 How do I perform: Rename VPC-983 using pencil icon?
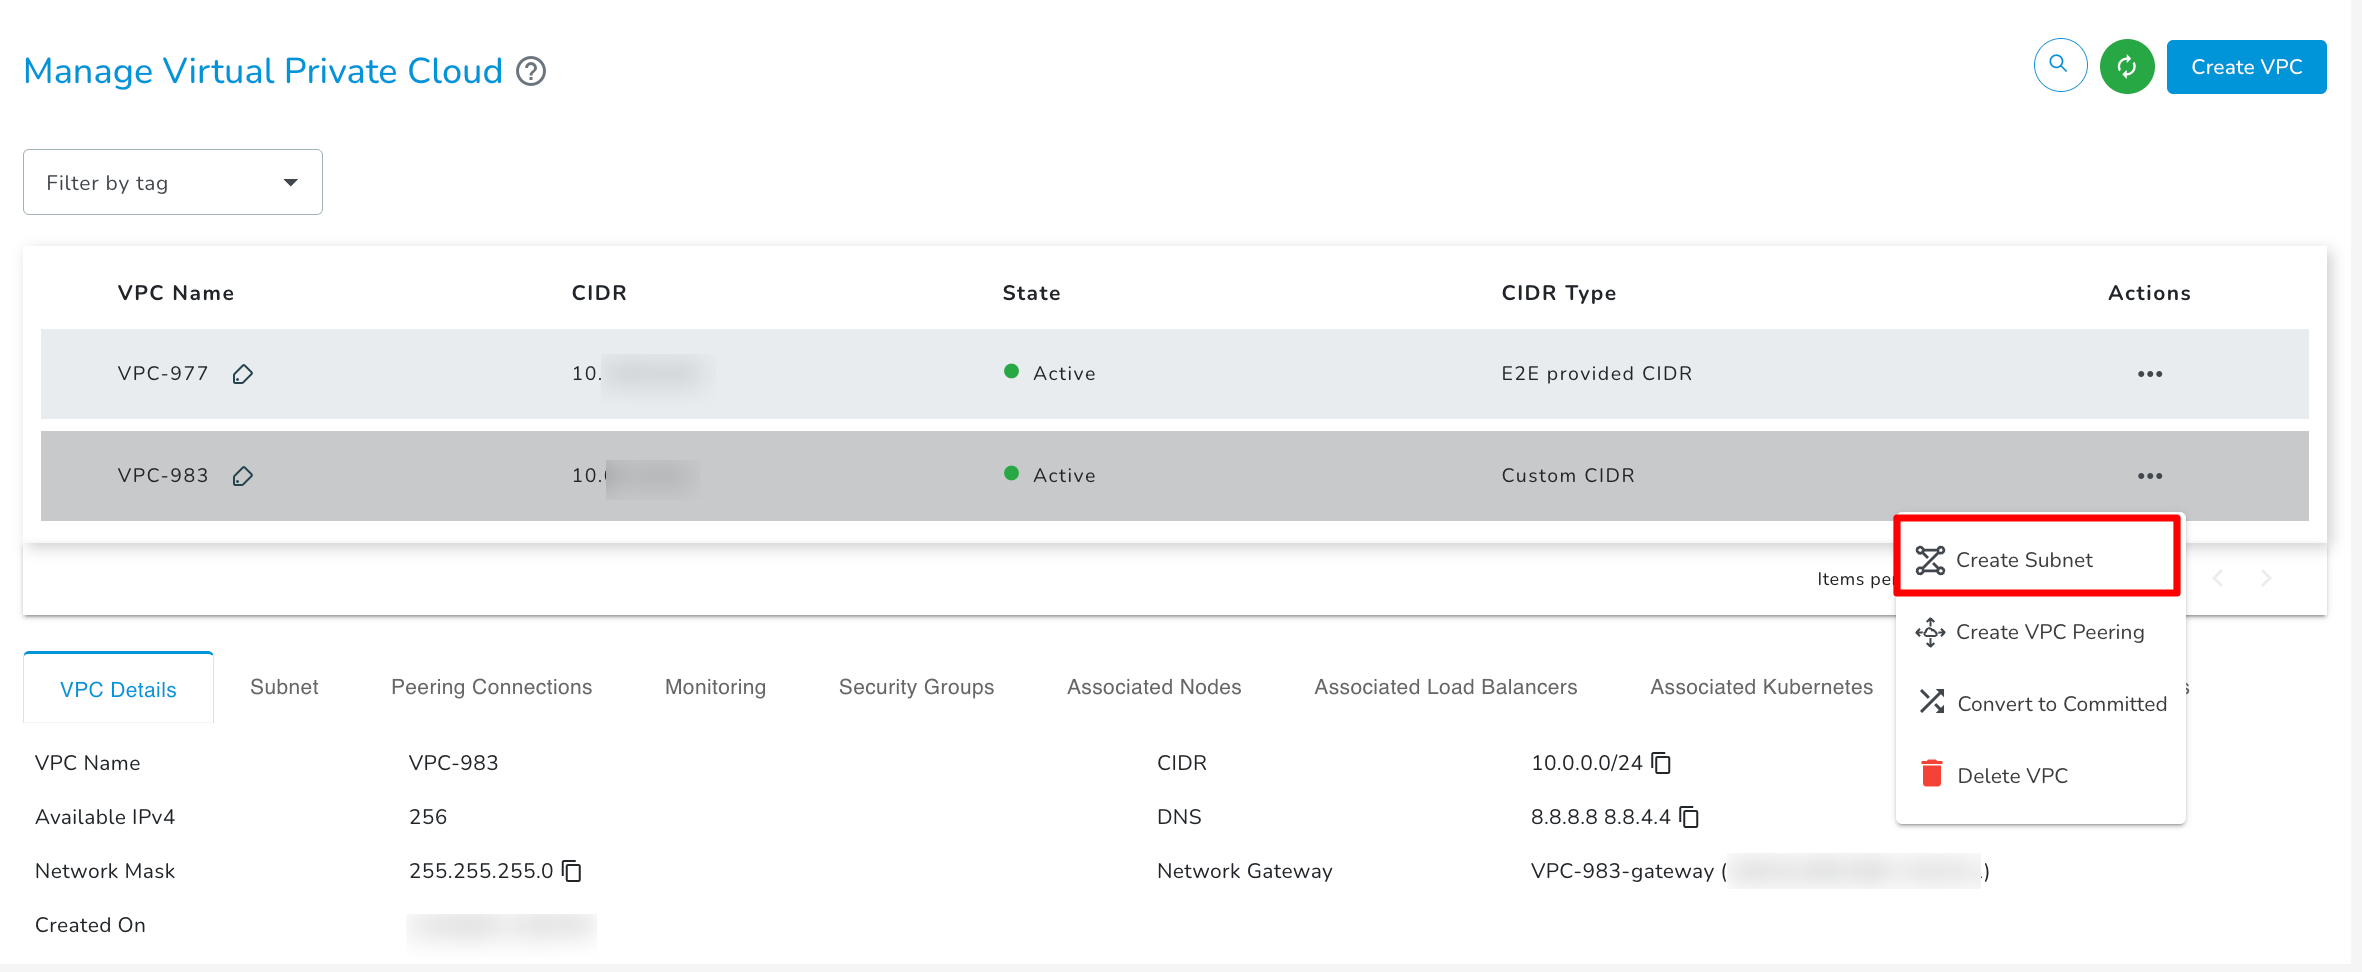click(242, 476)
